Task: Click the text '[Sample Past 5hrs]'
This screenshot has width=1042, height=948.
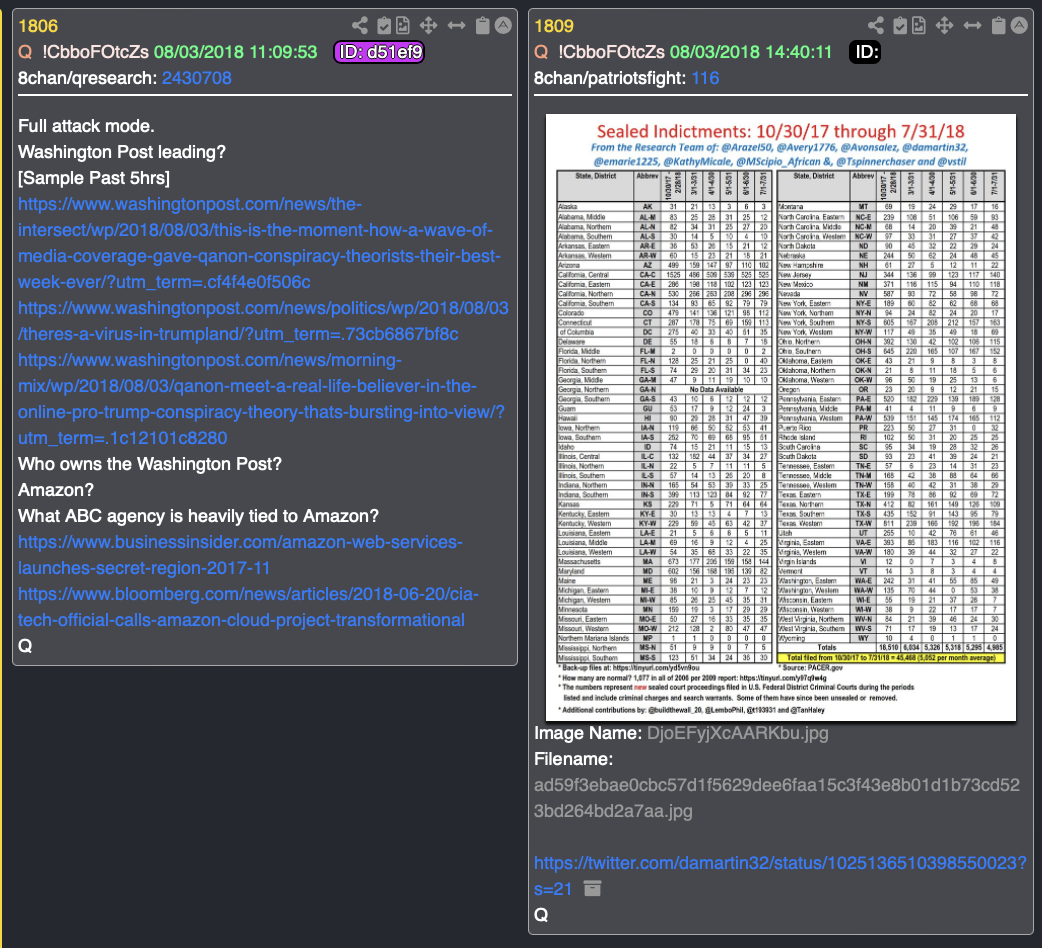Action: [x=94, y=177]
